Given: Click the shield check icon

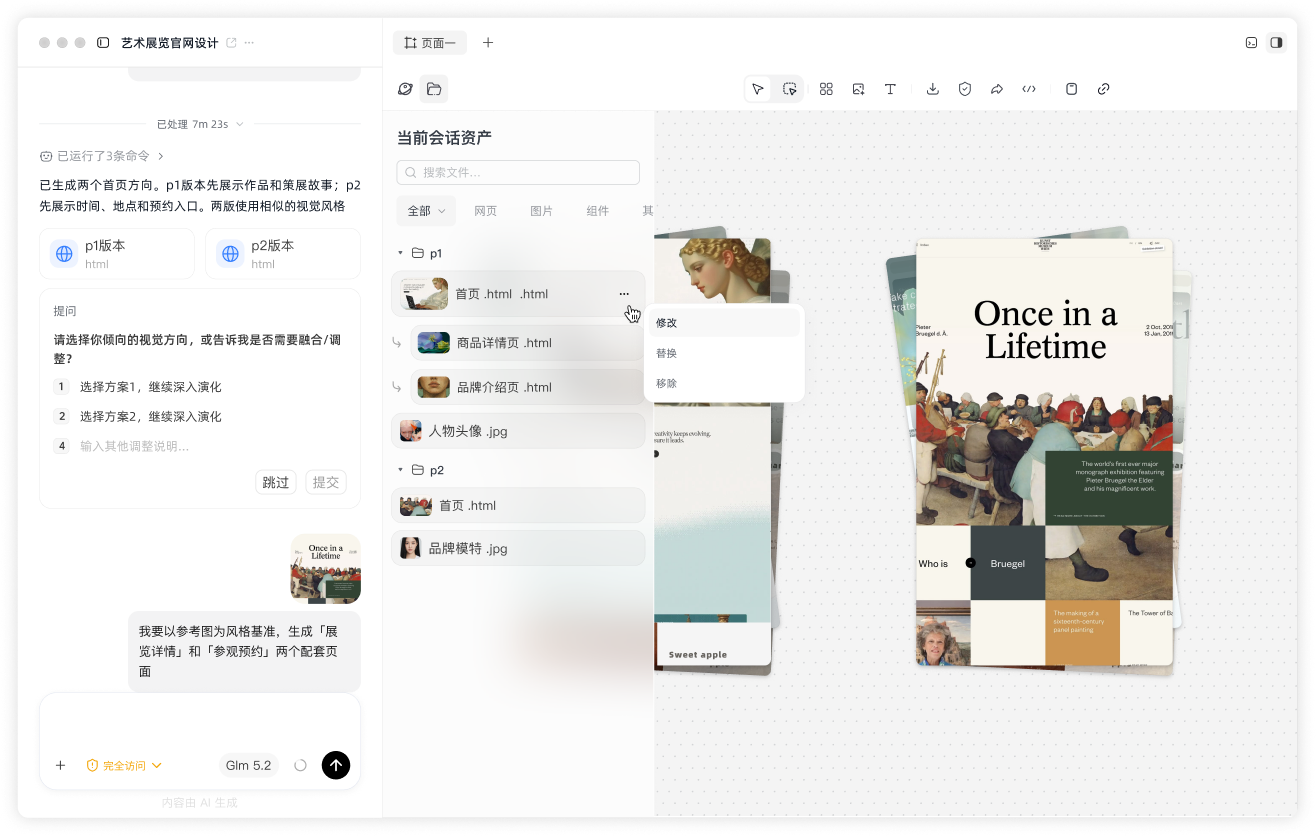Looking at the screenshot, I should pyautogui.click(x=965, y=89).
